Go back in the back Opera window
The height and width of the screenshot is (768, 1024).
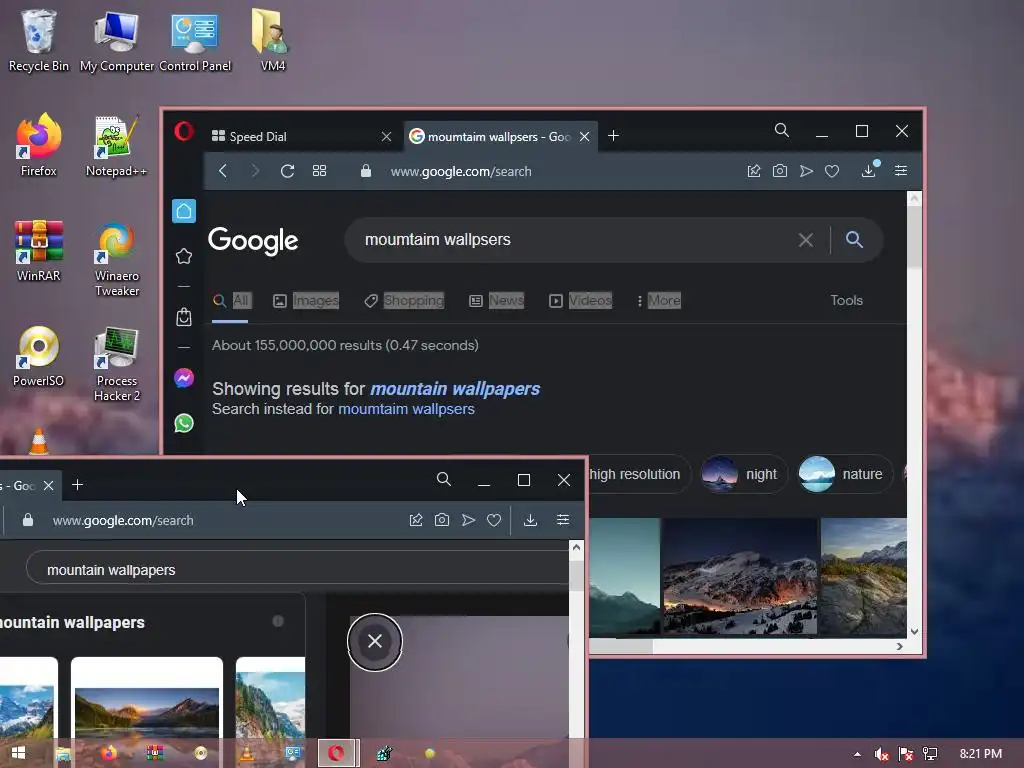(223, 171)
